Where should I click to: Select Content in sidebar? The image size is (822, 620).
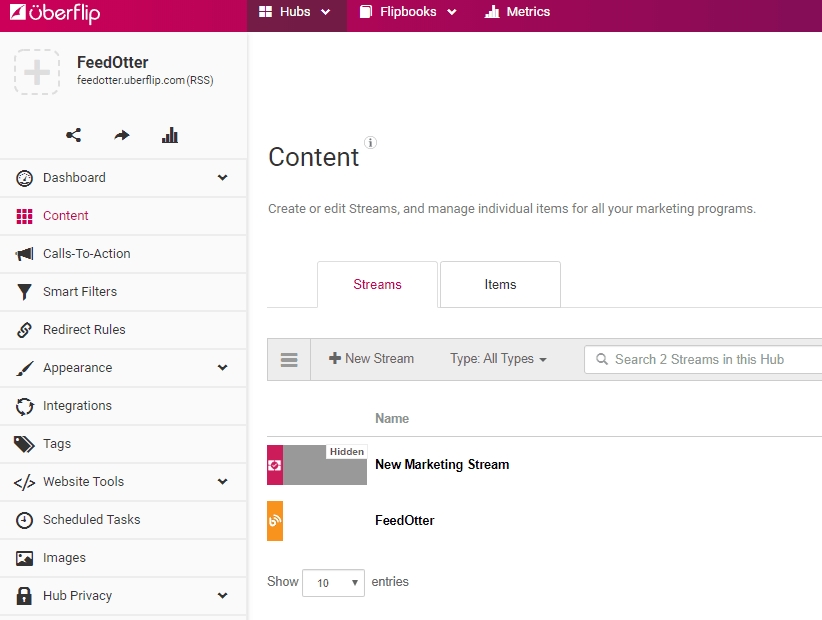[66, 215]
